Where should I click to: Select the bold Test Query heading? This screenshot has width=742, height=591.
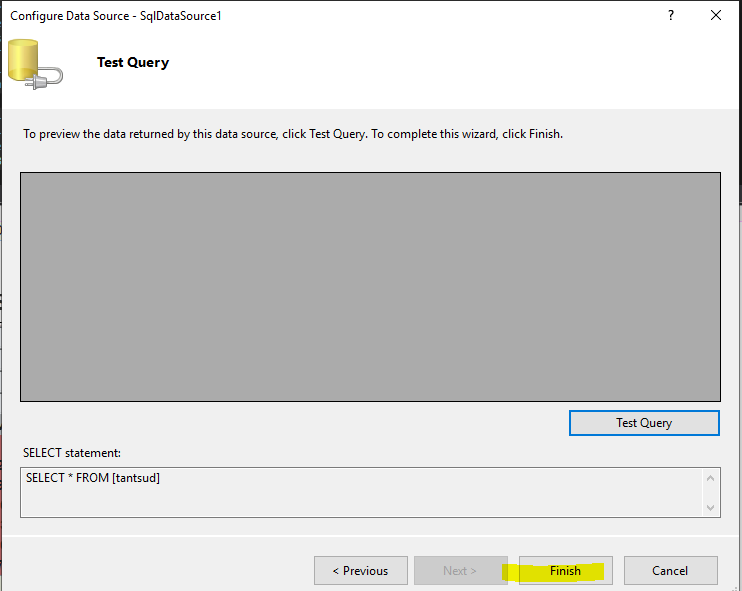[133, 62]
